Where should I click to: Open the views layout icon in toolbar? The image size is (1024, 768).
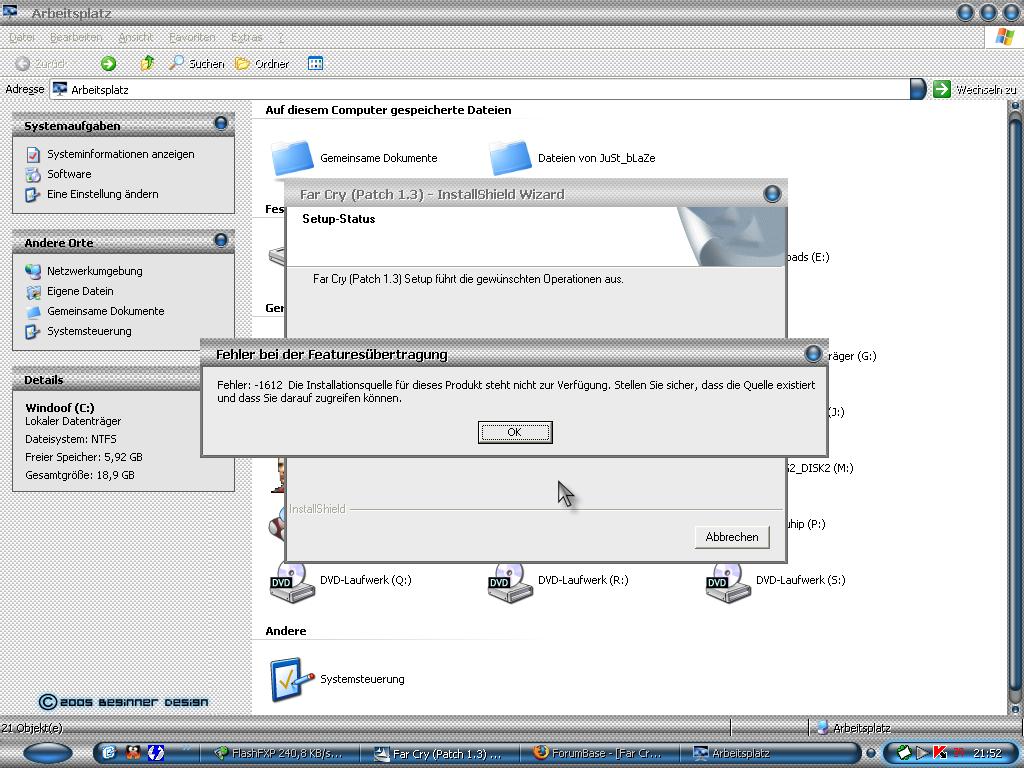point(315,63)
